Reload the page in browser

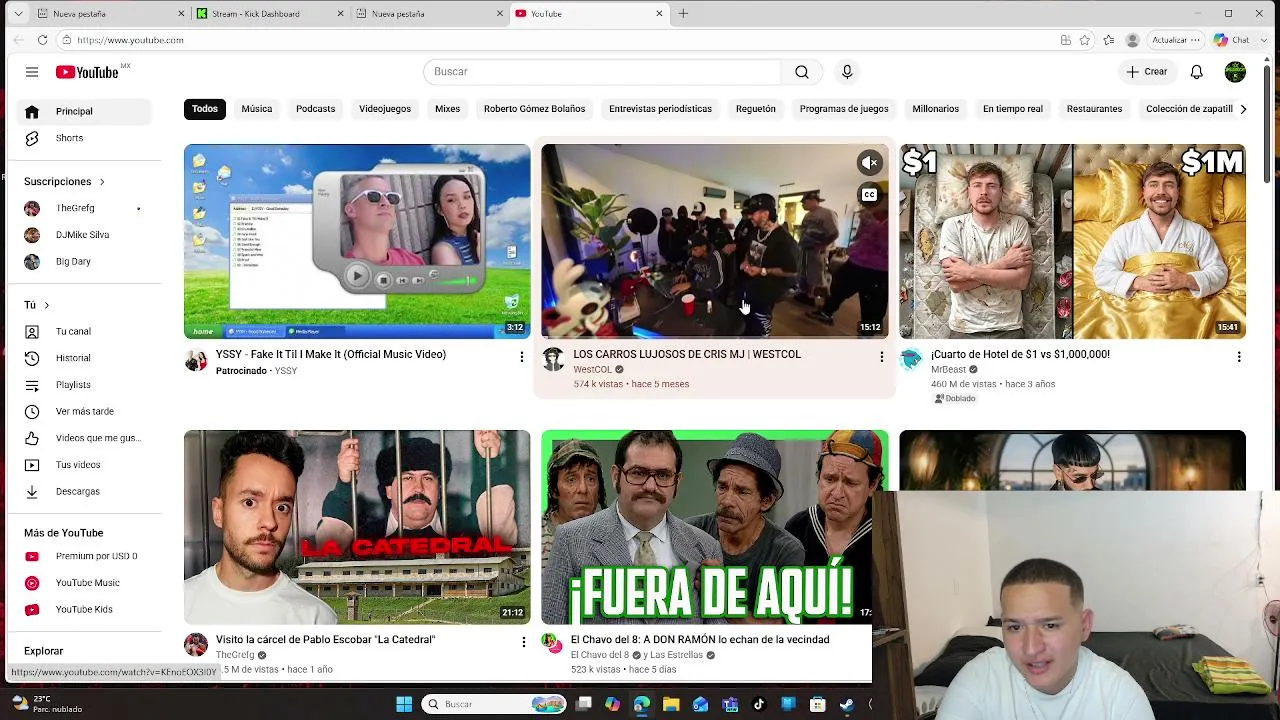tap(42, 40)
